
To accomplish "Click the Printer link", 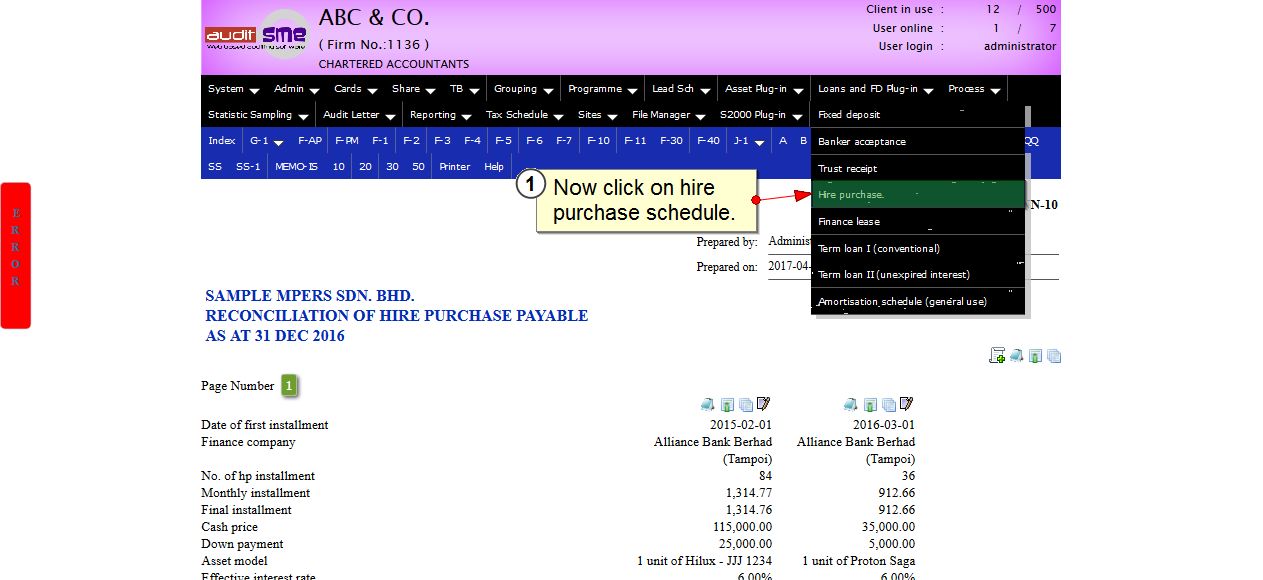I will click(x=454, y=167).
